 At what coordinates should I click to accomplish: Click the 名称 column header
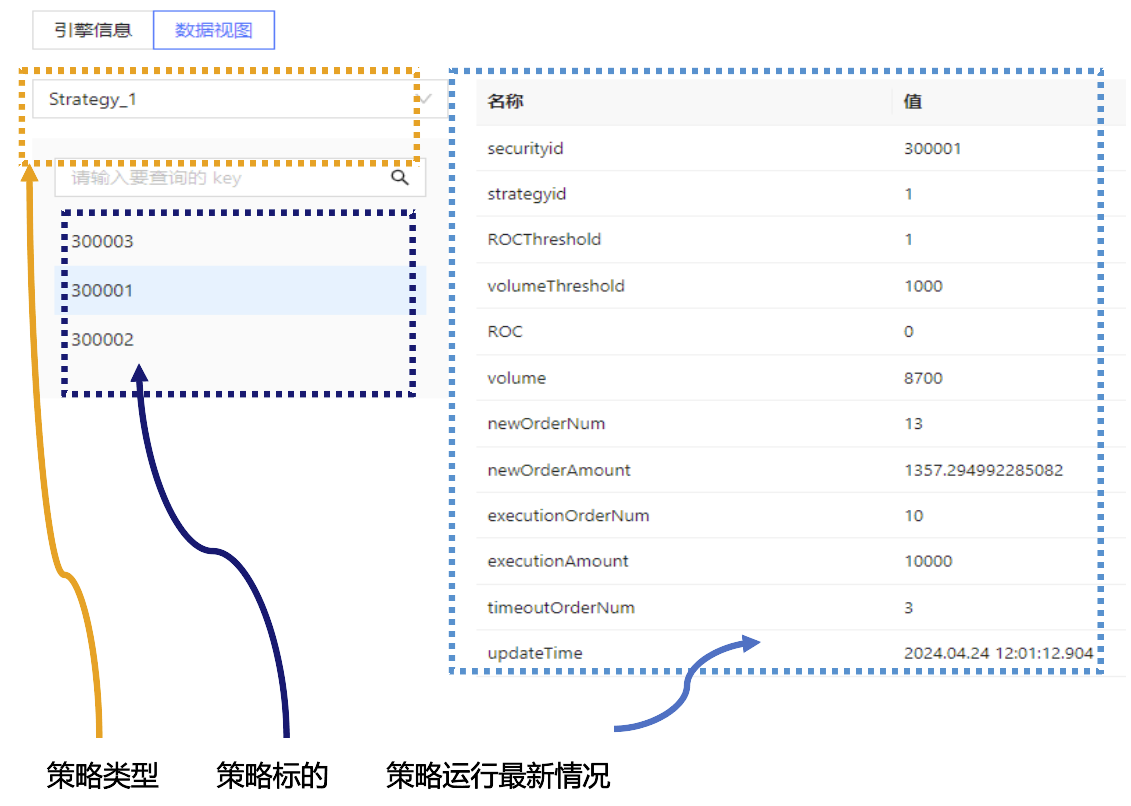click(x=505, y=101)
